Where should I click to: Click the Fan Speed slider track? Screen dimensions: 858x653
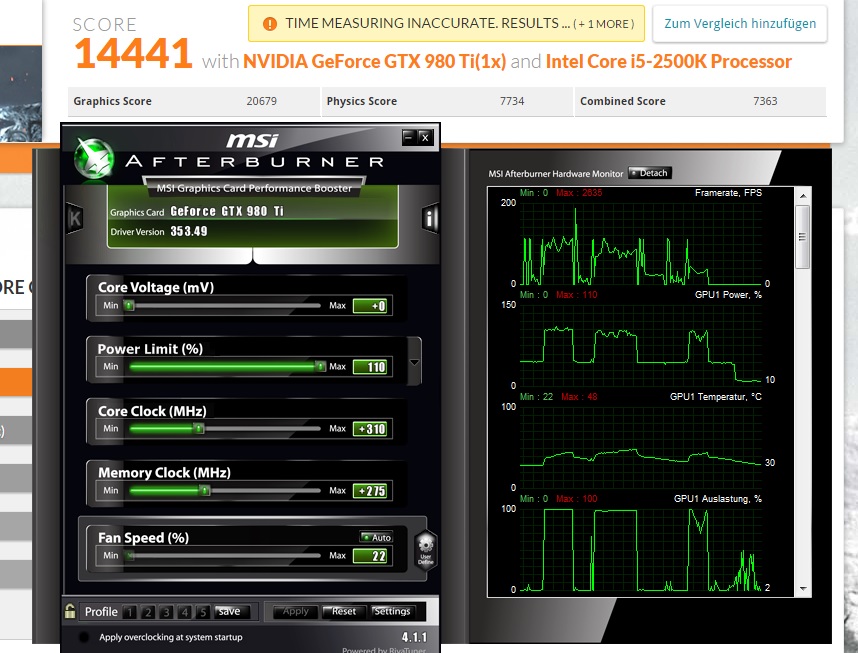click(224, 556)
